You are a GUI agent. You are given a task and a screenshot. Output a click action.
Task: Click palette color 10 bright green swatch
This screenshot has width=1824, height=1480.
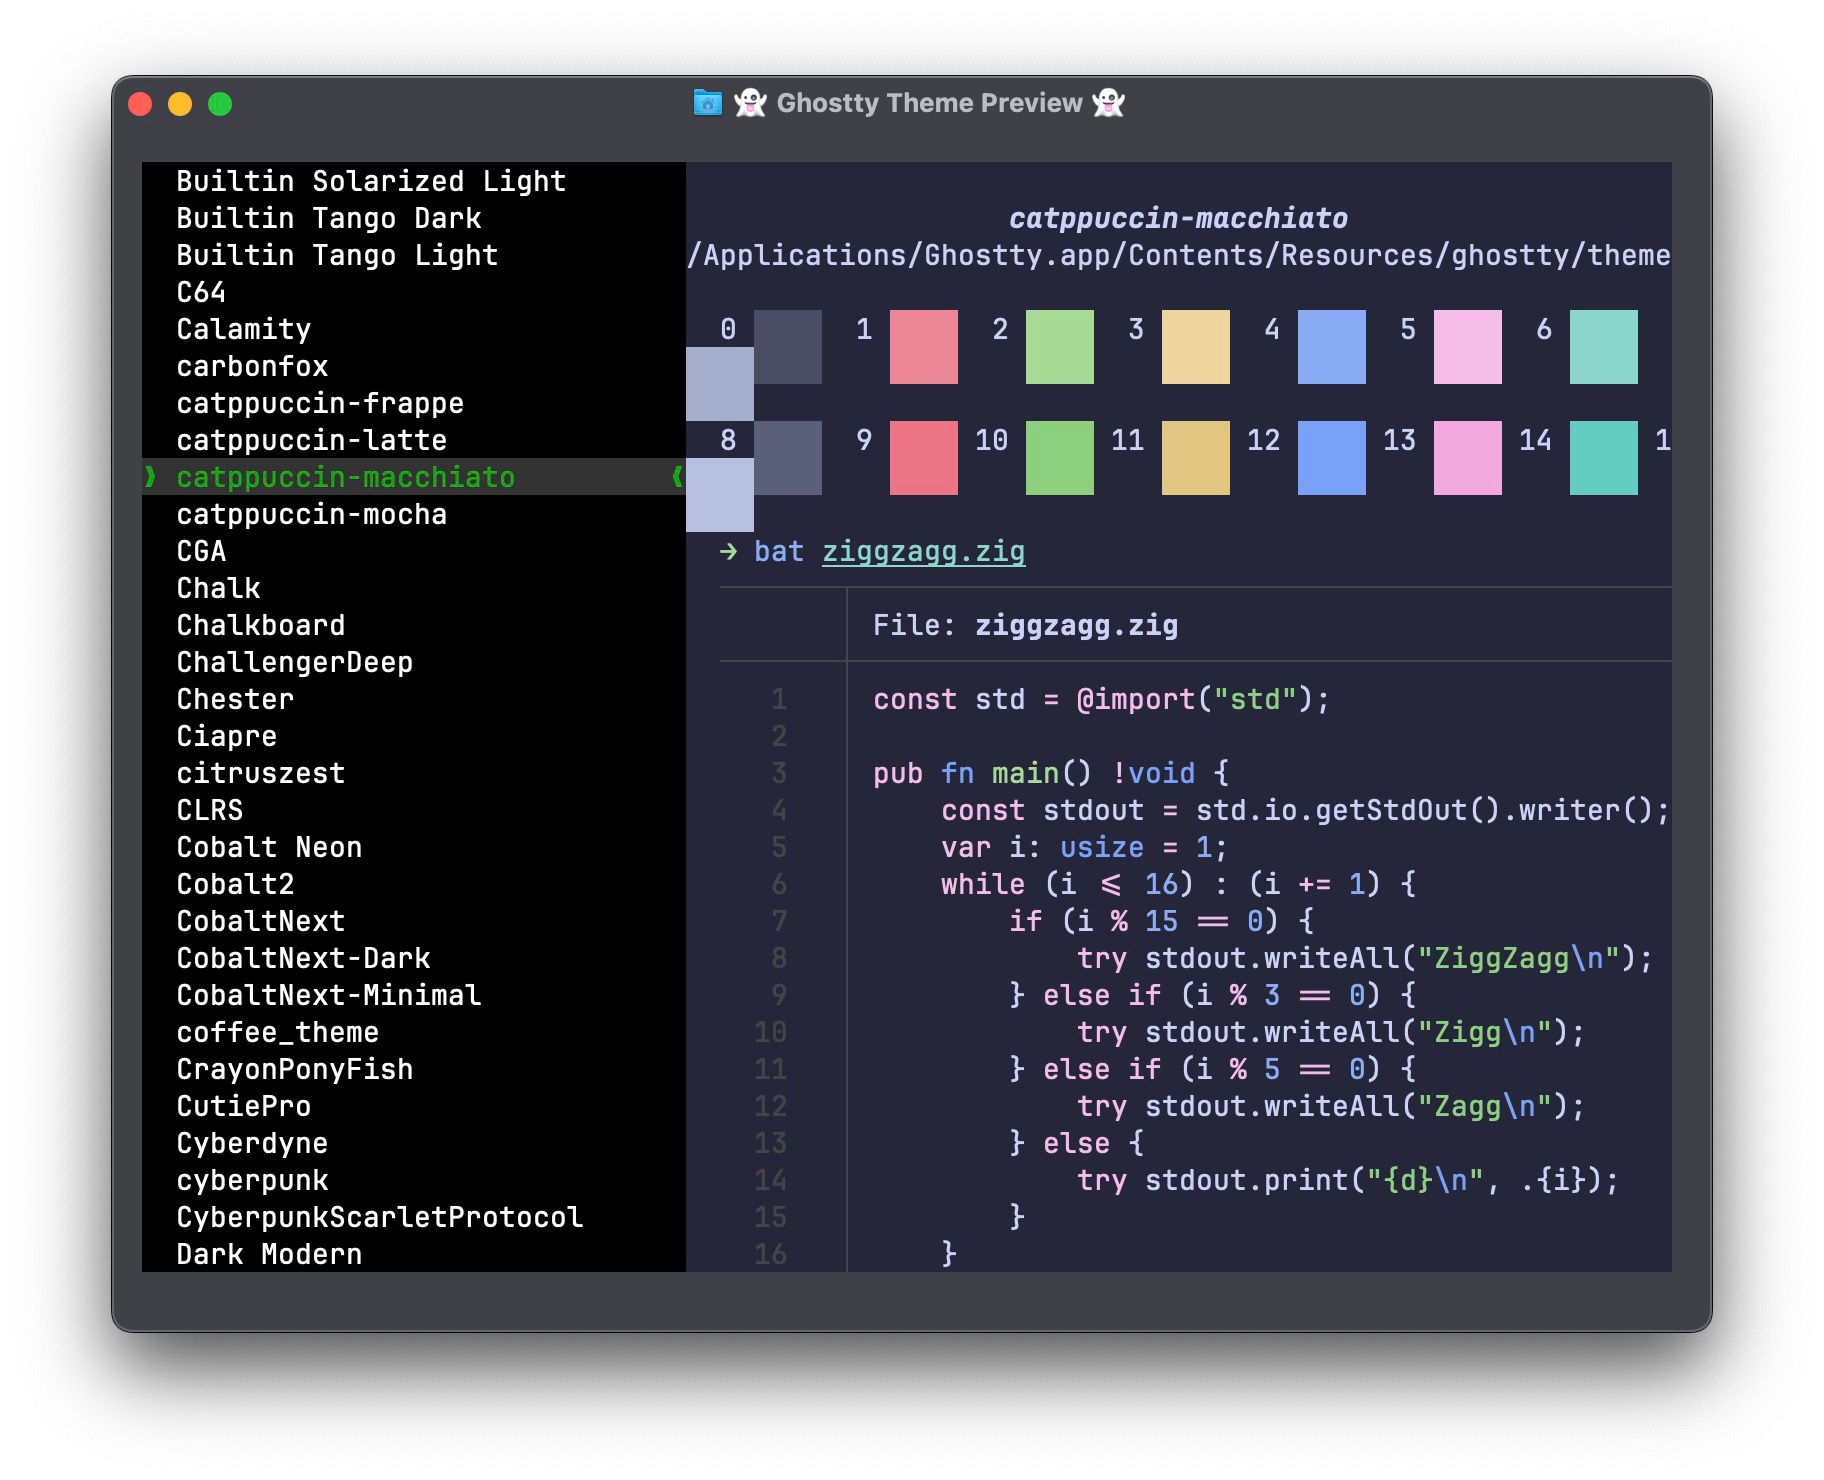pos(1060,458)
